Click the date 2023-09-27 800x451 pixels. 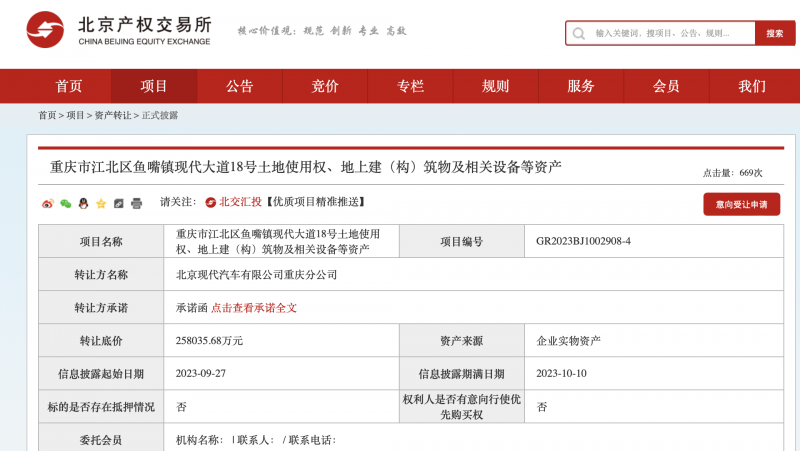(201, 373)
